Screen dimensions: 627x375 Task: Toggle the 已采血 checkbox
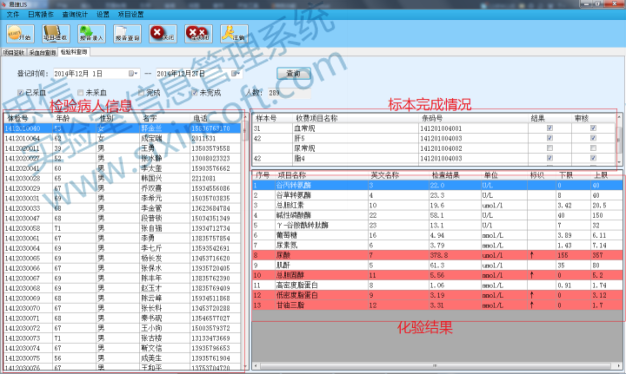(20, 93)
